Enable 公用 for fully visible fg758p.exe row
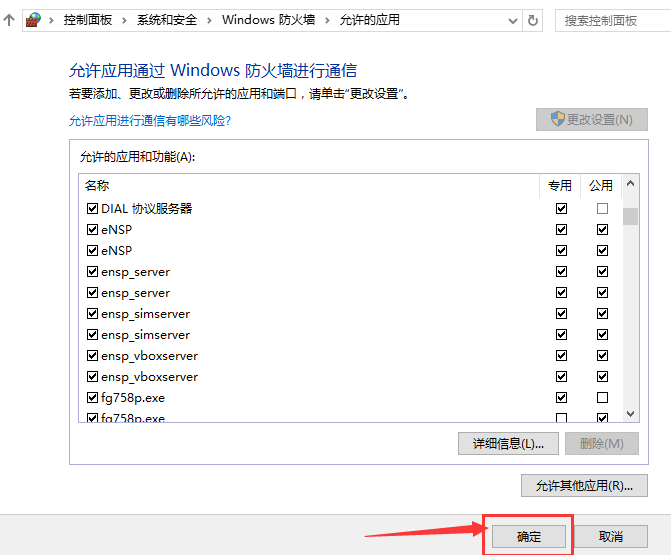 coord(602,398)
